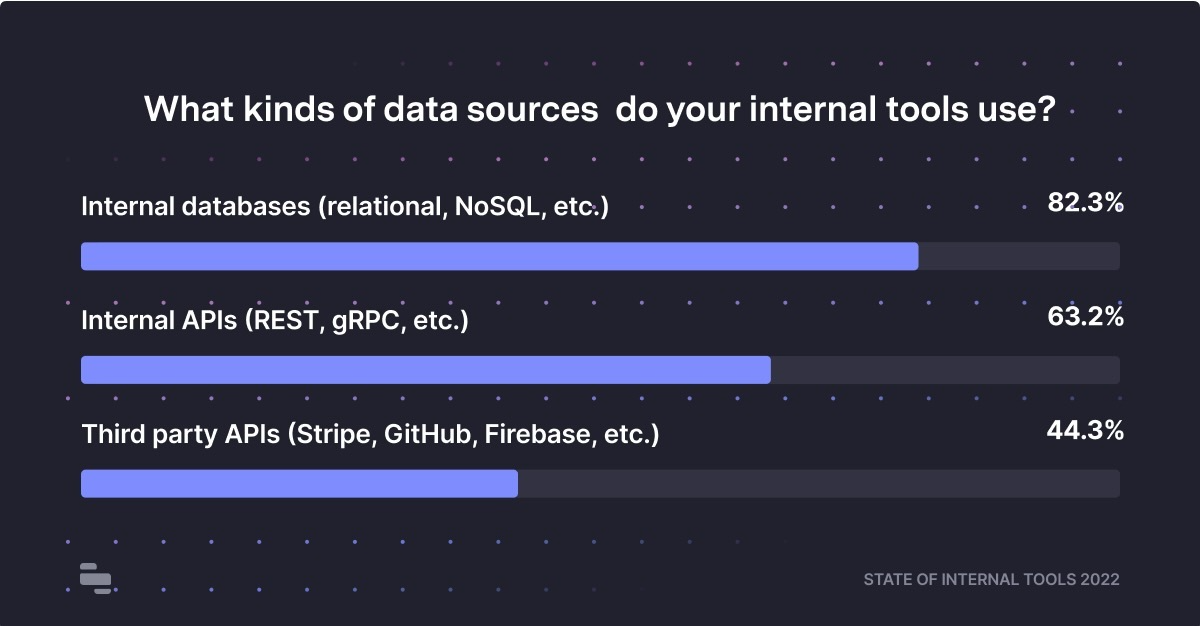1200x626 pixels.
Task: Click the Retool logo icon
Action: (x=96, y=578)
